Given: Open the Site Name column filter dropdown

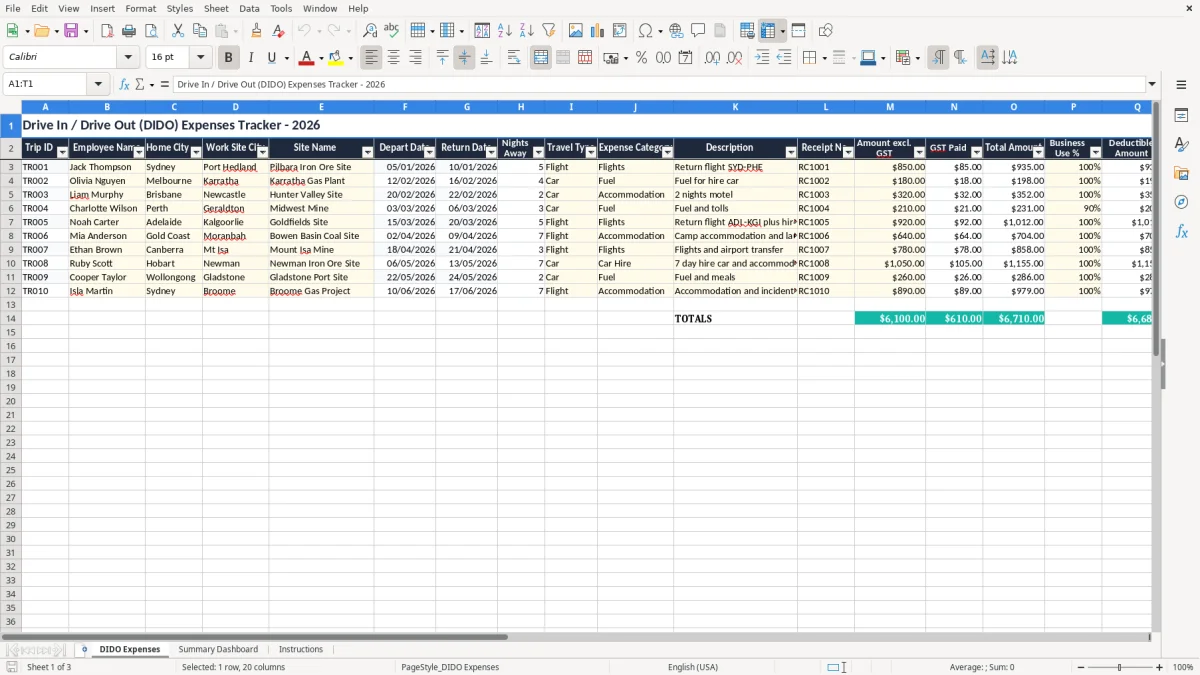Looking at the screenshot, I should (367, 152).
